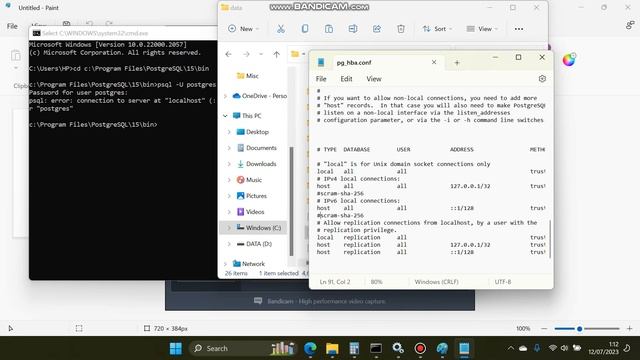Click the Command Prompt window title bar

click(123, 33)
